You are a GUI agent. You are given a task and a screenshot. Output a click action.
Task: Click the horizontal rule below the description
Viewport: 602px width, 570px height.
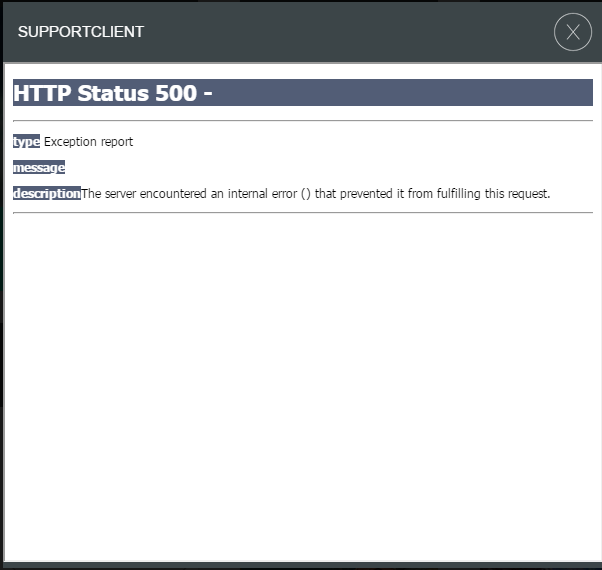pyautogui.click(x=302, y=213)
